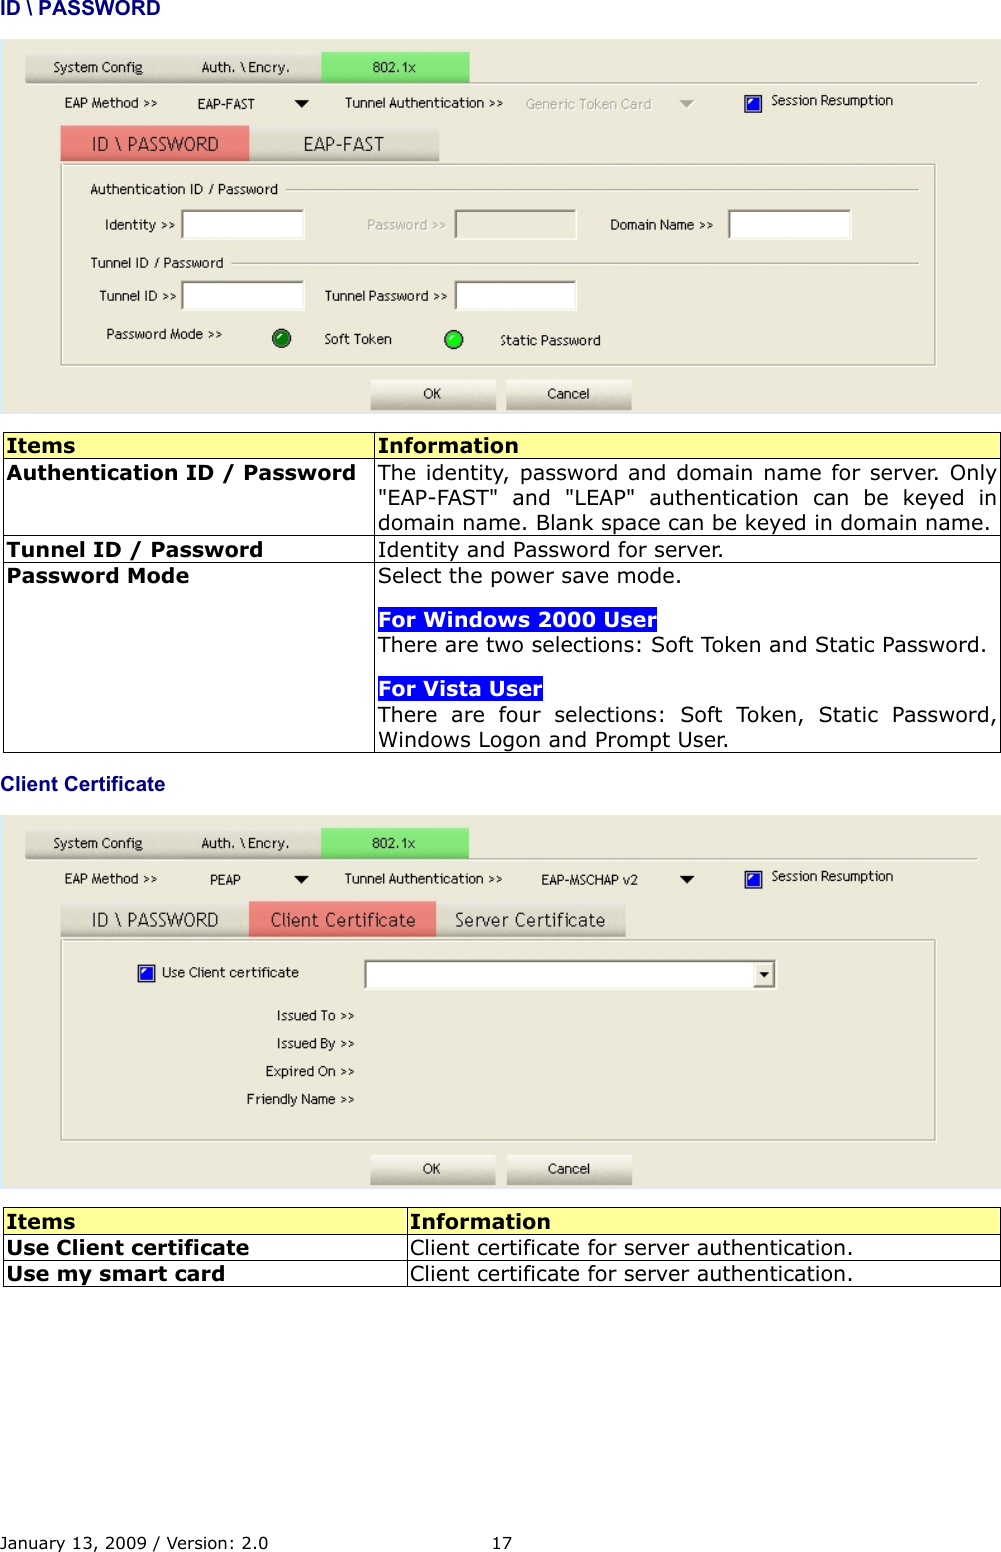Open the client certificate selection combo box

click(x=764, y=974)
